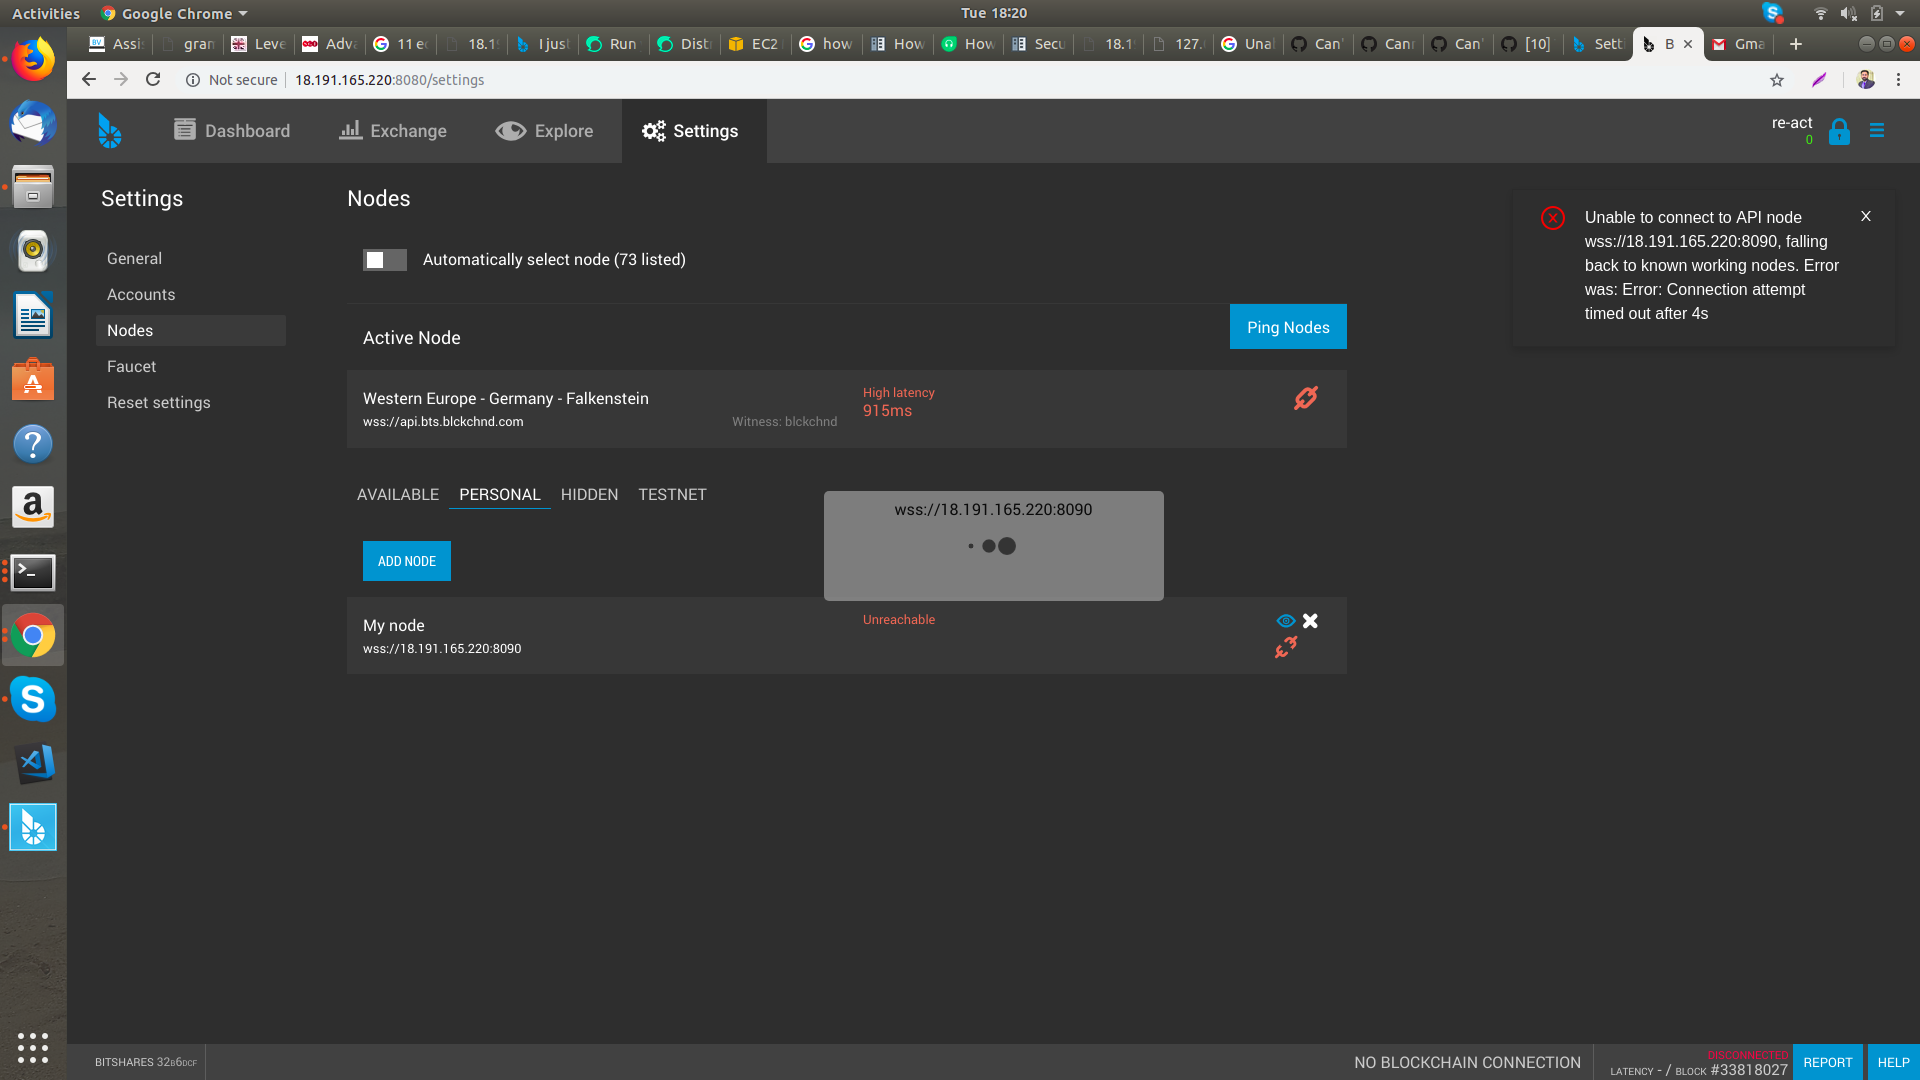Click the ADD NODE button
This screenshot has width=1920, height=1080.
(406, 561)
